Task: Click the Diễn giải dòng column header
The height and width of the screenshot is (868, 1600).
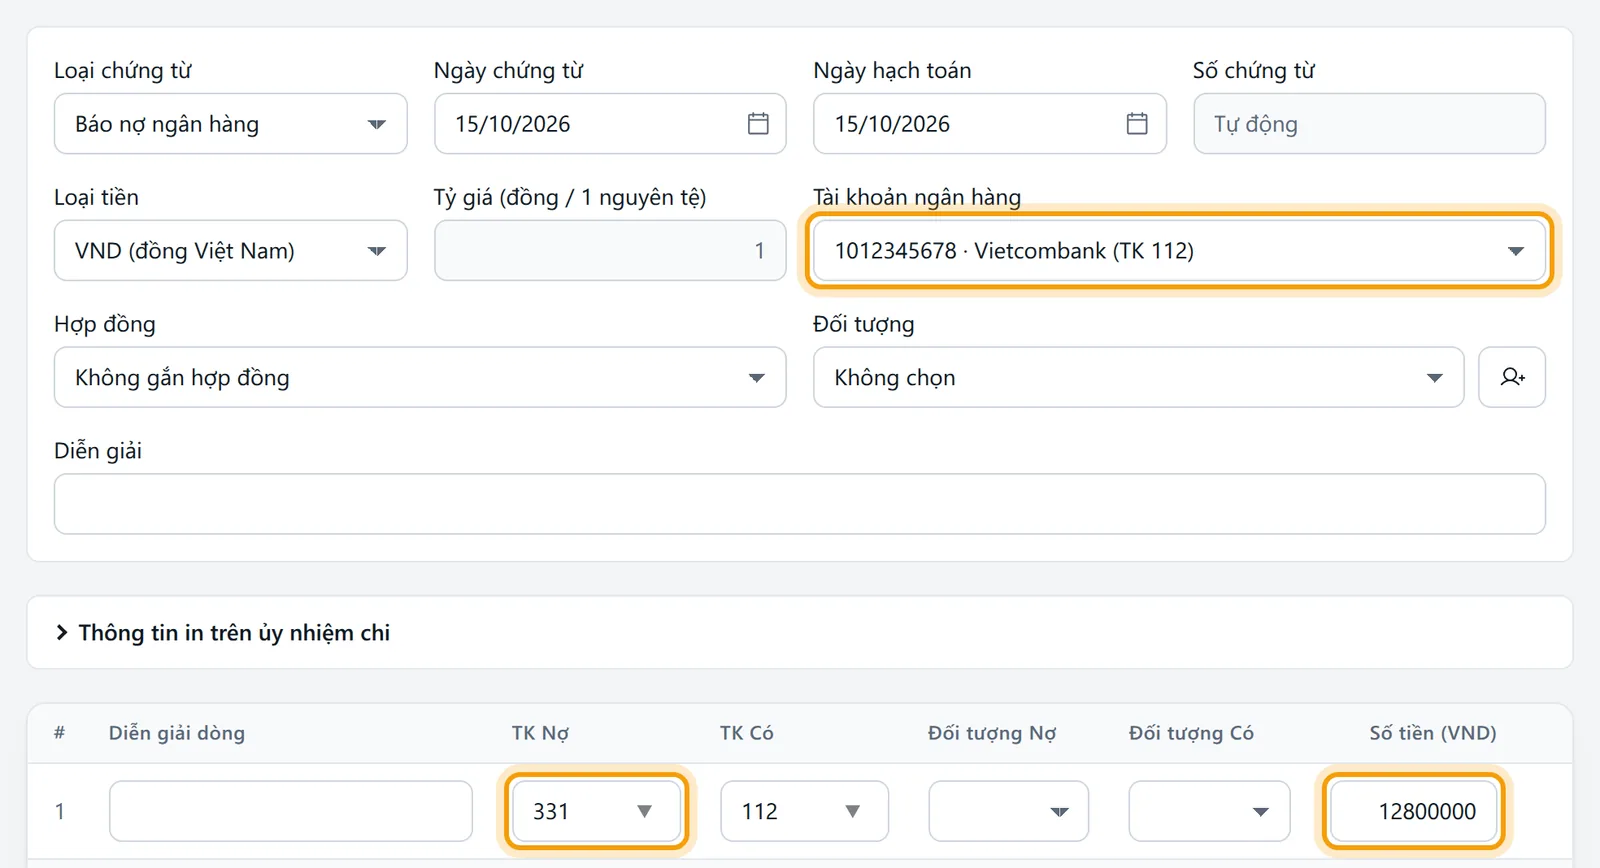Action: coord(177,733)
